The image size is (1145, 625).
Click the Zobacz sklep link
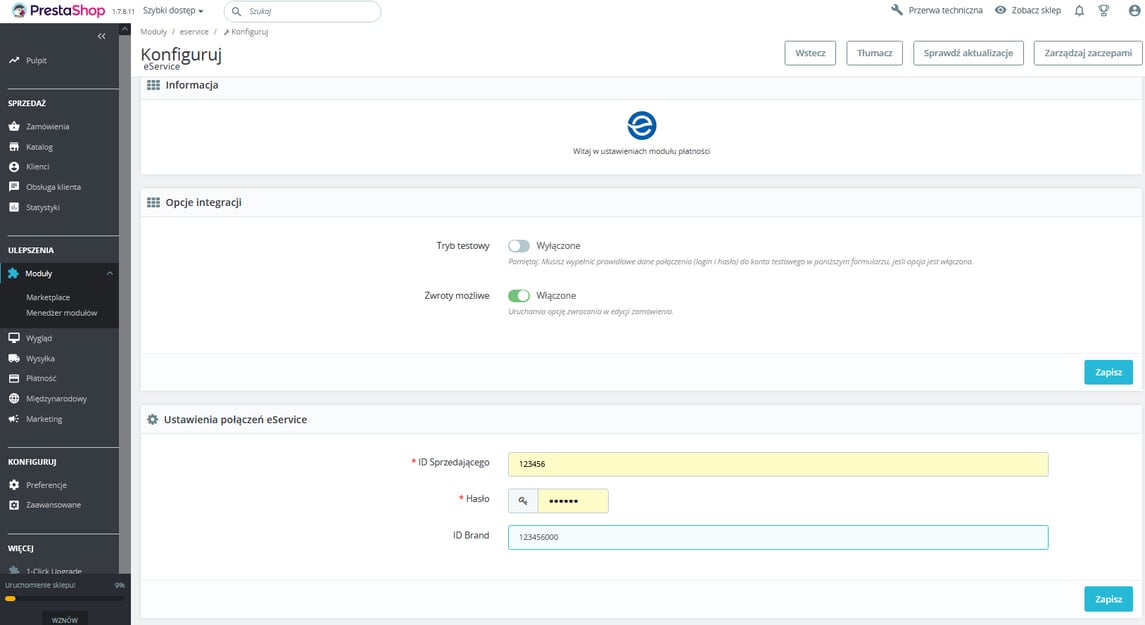[1036, 10]
